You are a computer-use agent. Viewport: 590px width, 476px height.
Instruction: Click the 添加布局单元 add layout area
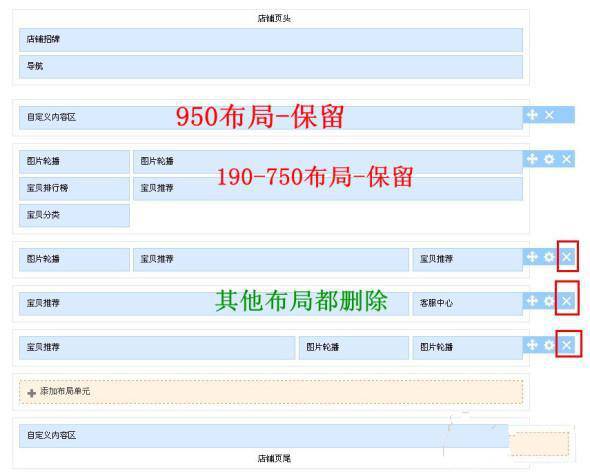[271, 392]
